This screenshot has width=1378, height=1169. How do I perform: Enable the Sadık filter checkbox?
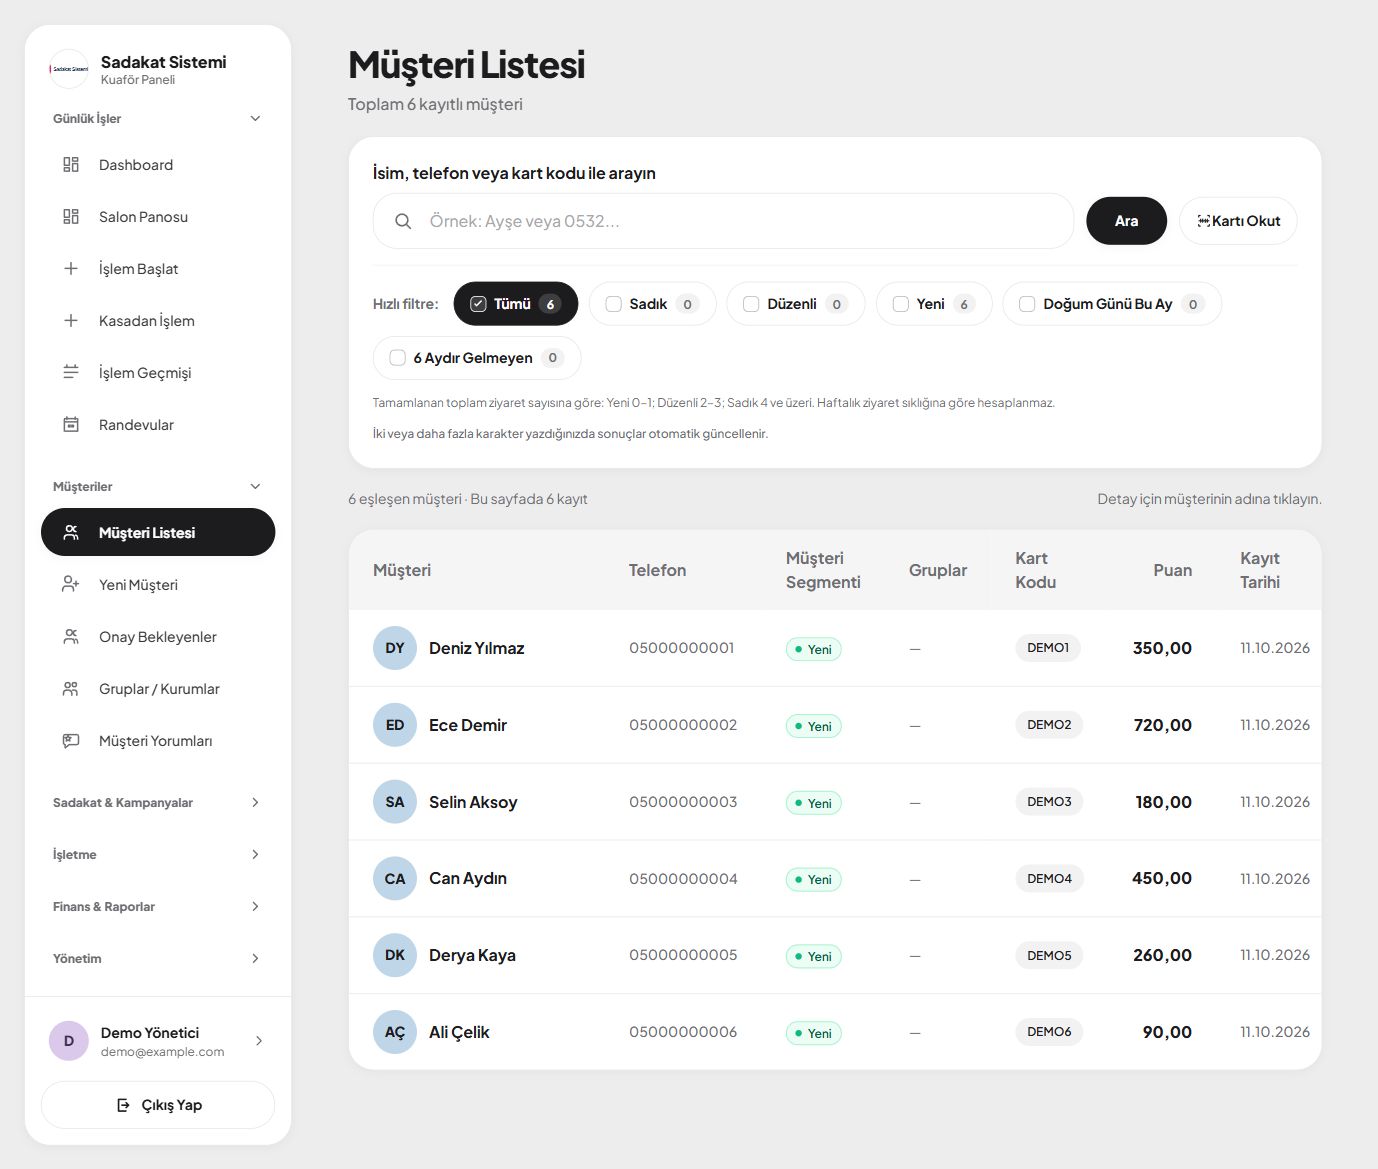(x=613, y=304)
